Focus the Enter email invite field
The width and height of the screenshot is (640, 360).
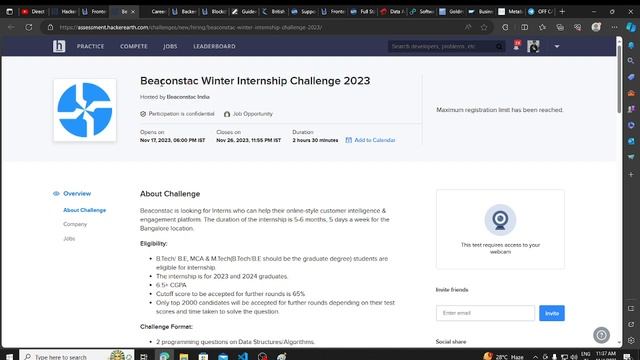coord(485,313)
